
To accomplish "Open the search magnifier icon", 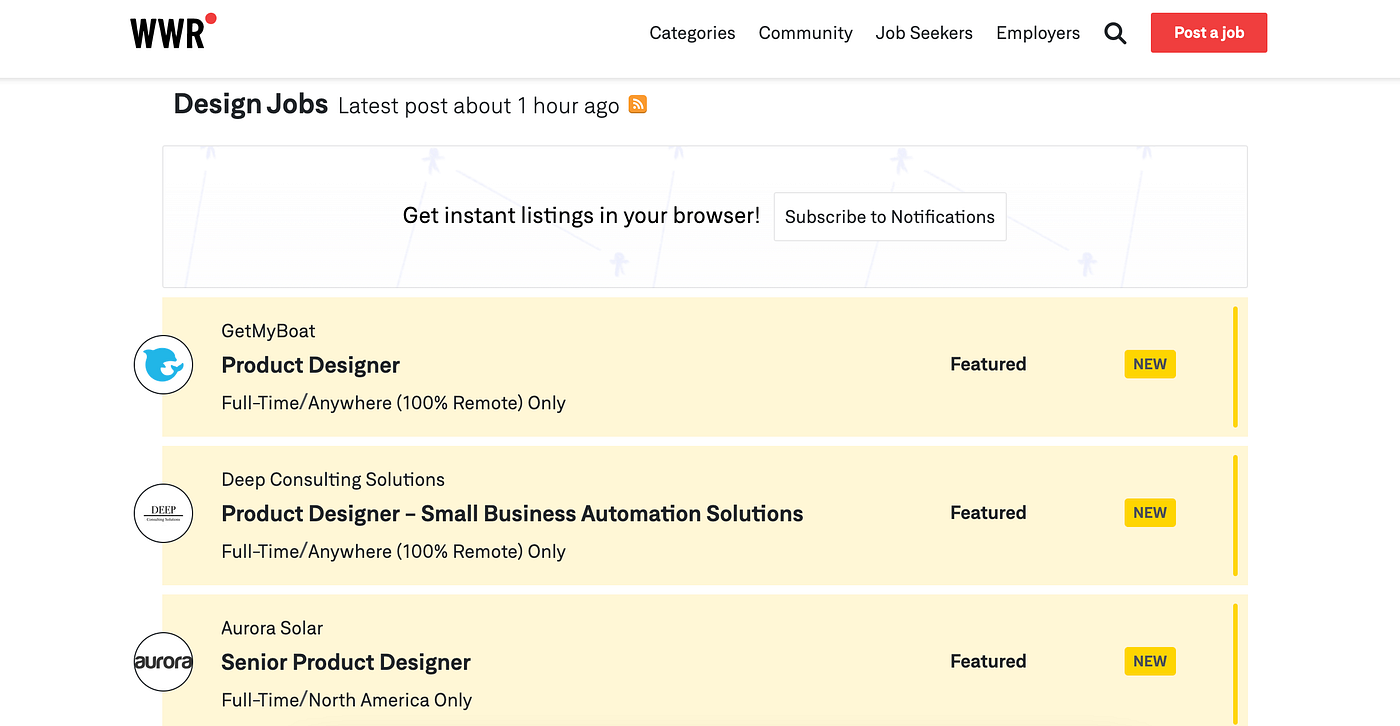I will point(1115,33).
